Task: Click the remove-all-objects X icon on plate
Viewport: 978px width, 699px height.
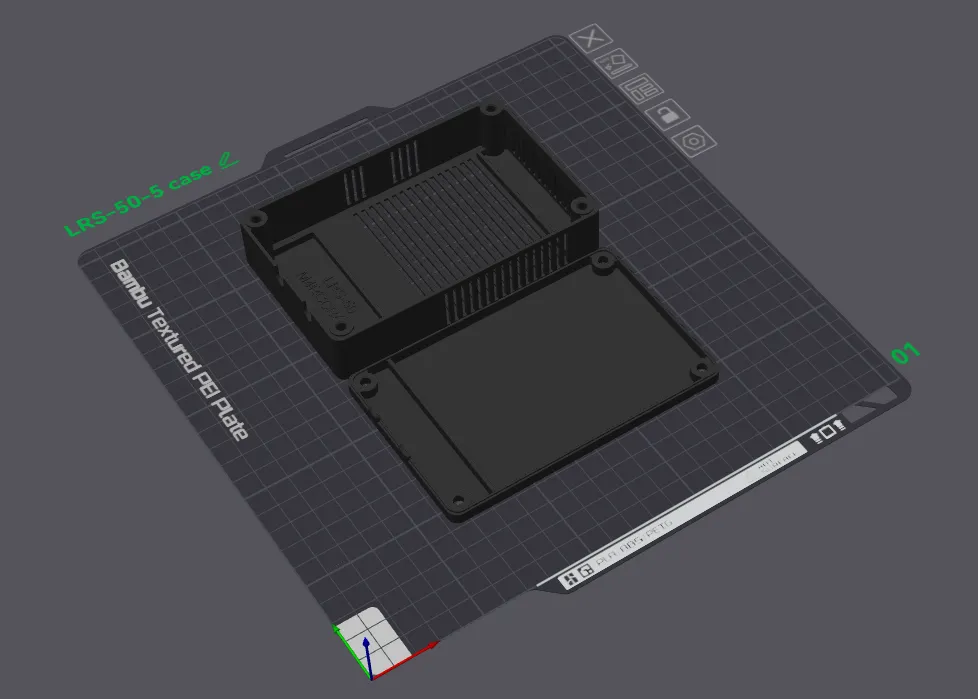Action: [x=590, y=39]
